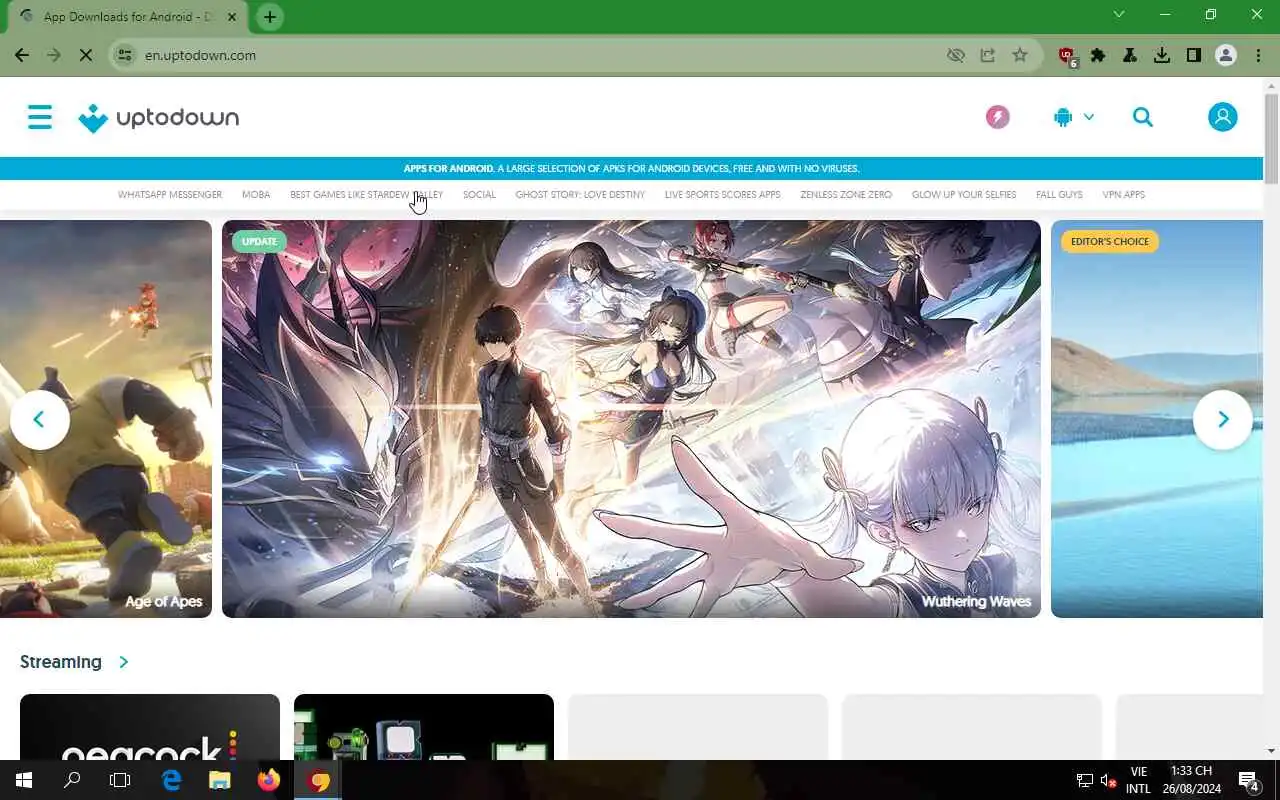Open the pink lightning turbo icon
The image size is (1280, 800).
[997, 117]
